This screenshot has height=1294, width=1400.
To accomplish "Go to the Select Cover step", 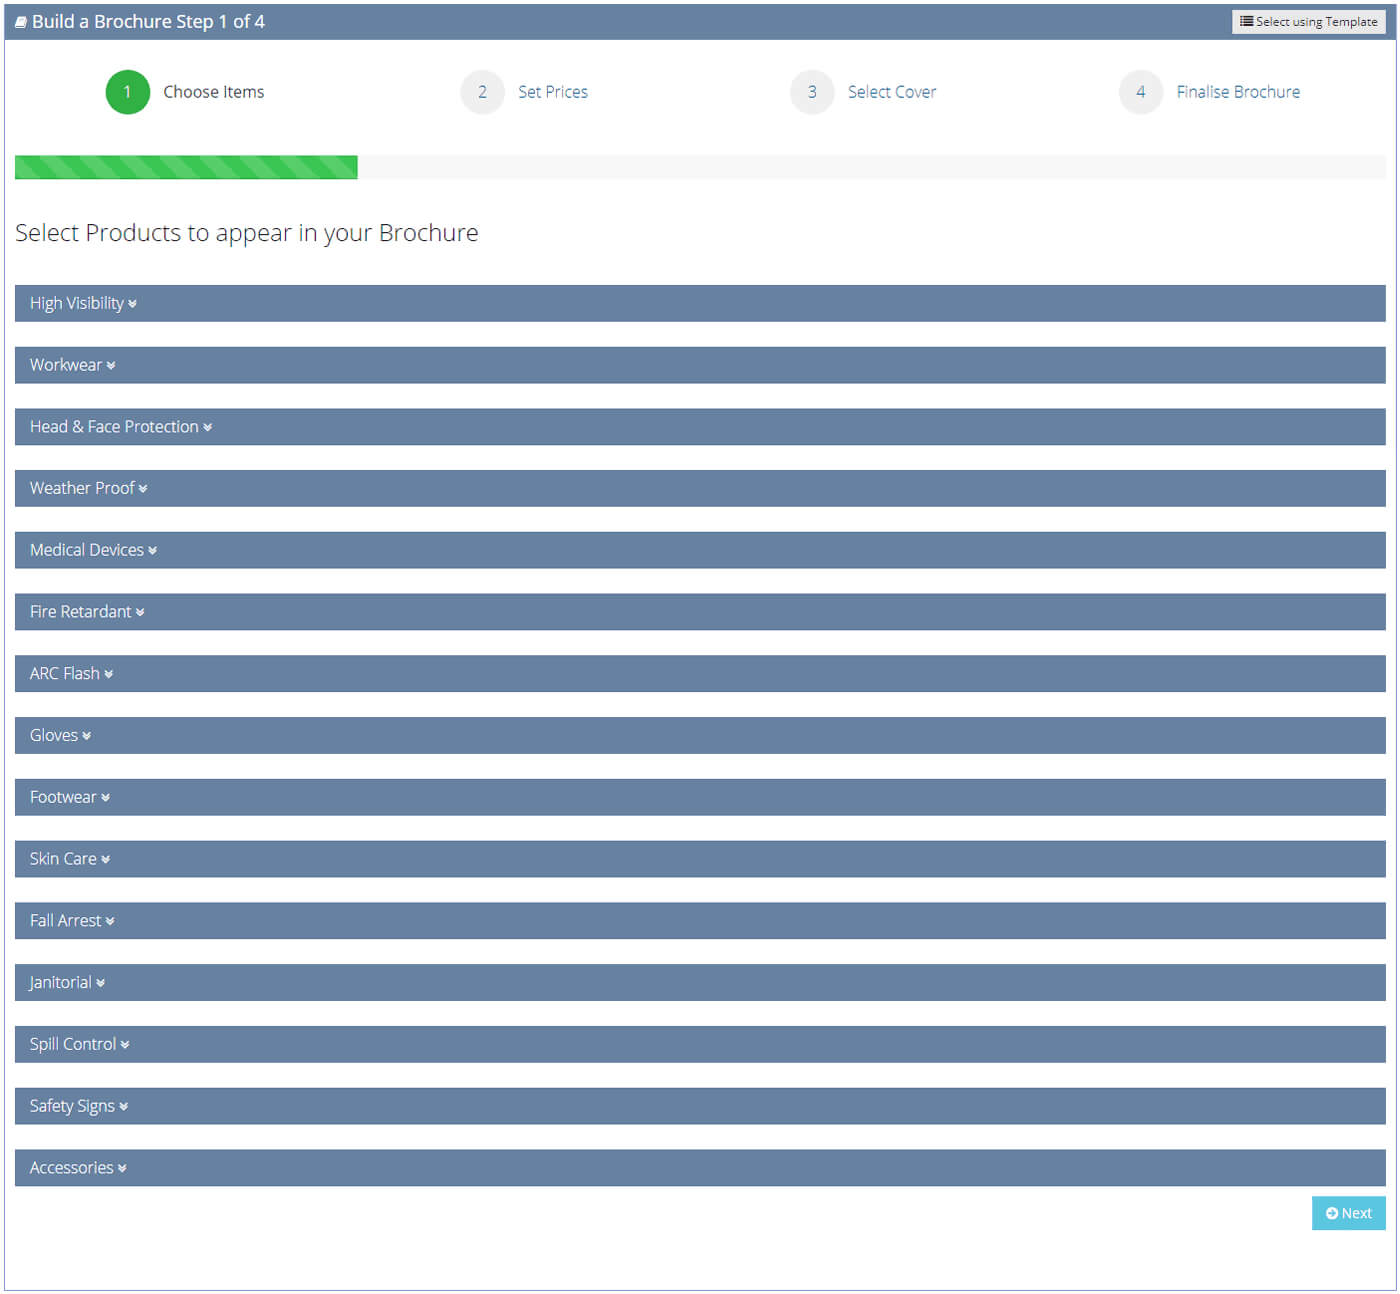I will [x=892, y=92].
